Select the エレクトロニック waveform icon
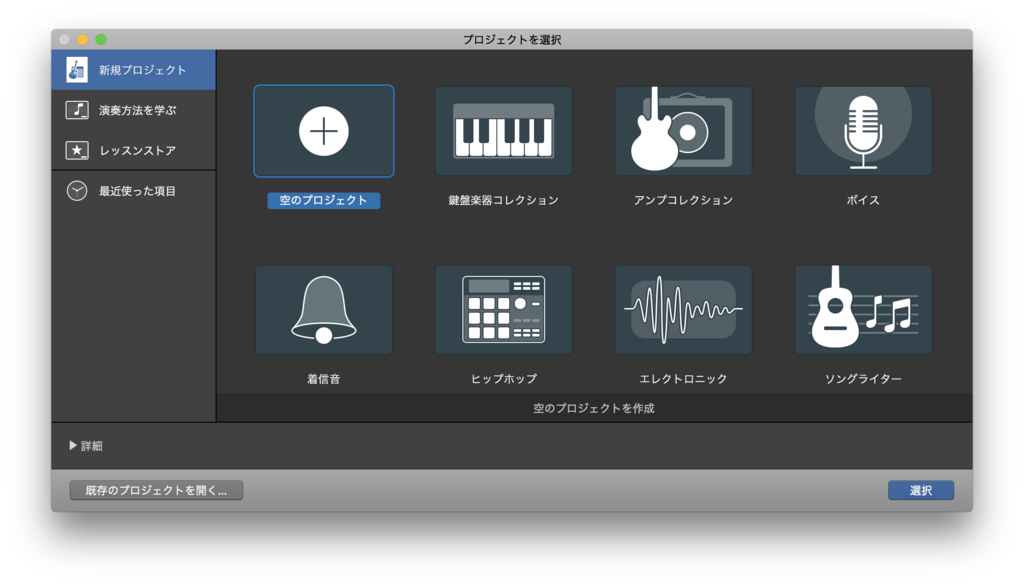This screenshot has height=585, width=1024. pyautogui.click(x=683, y=310)
